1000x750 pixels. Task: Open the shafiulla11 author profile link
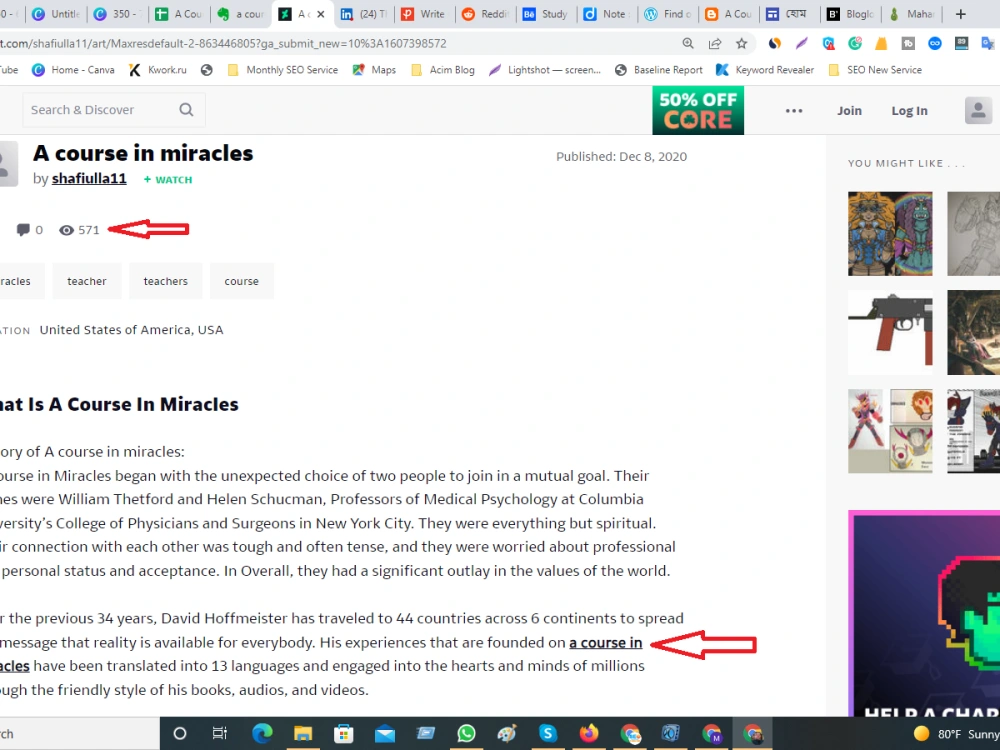(89, 179)
